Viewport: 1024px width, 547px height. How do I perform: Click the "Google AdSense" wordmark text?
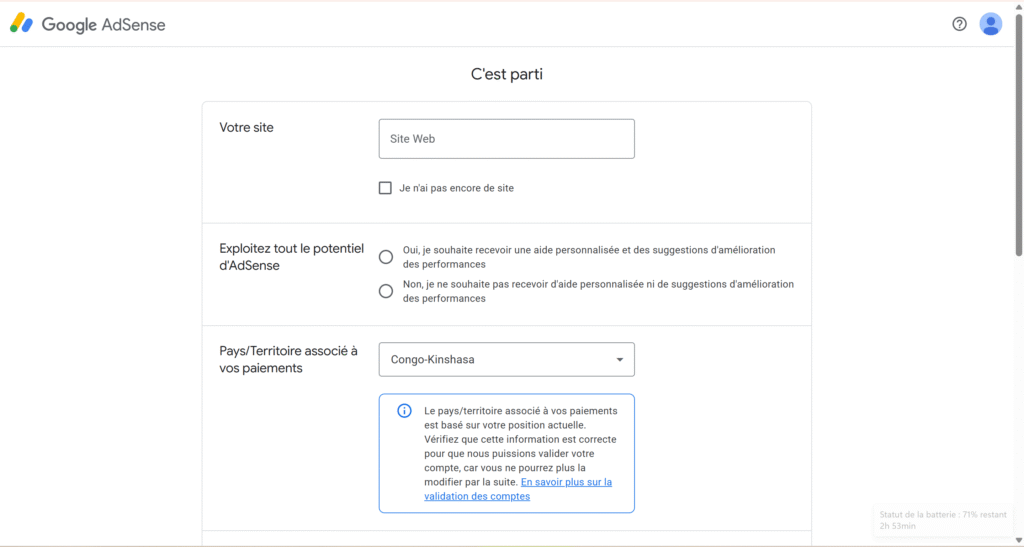click(x=103, y=25)
